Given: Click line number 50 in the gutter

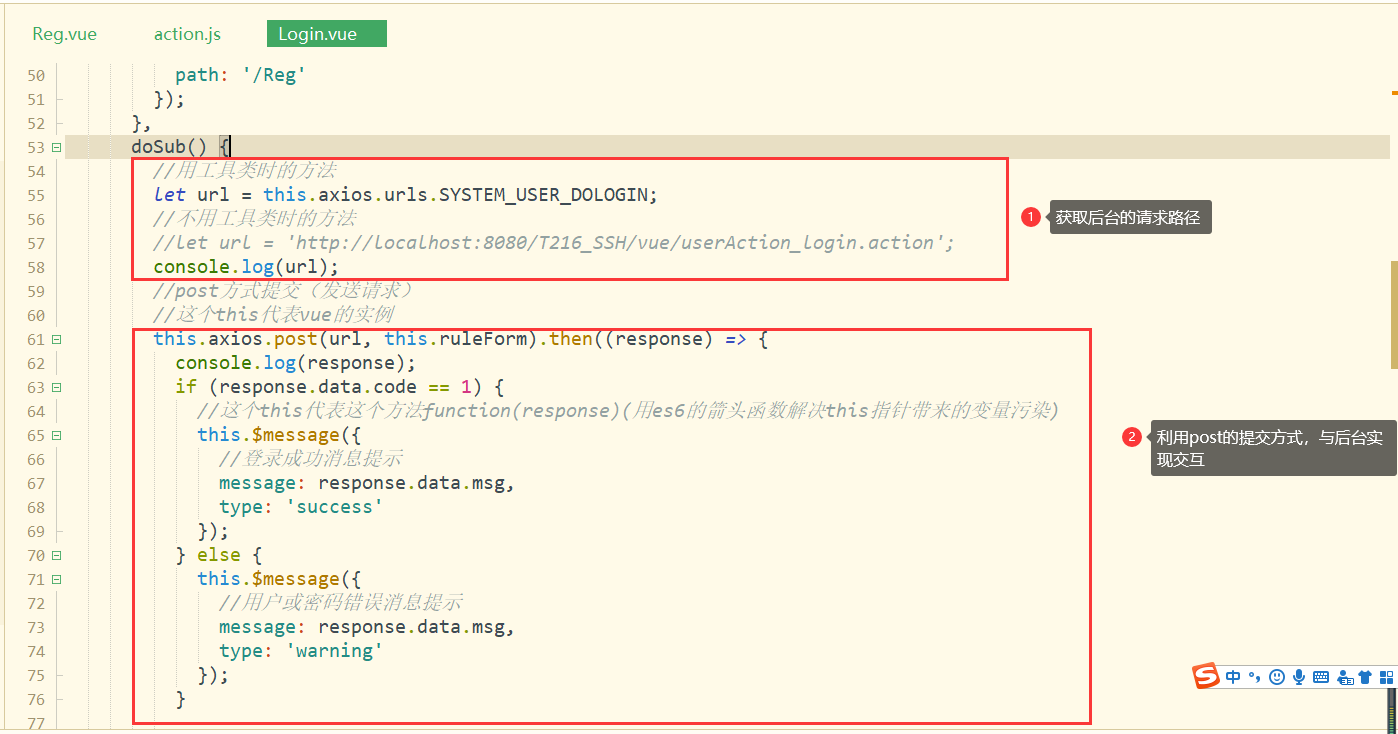Looking at the screenshot, I should point(35,75).
